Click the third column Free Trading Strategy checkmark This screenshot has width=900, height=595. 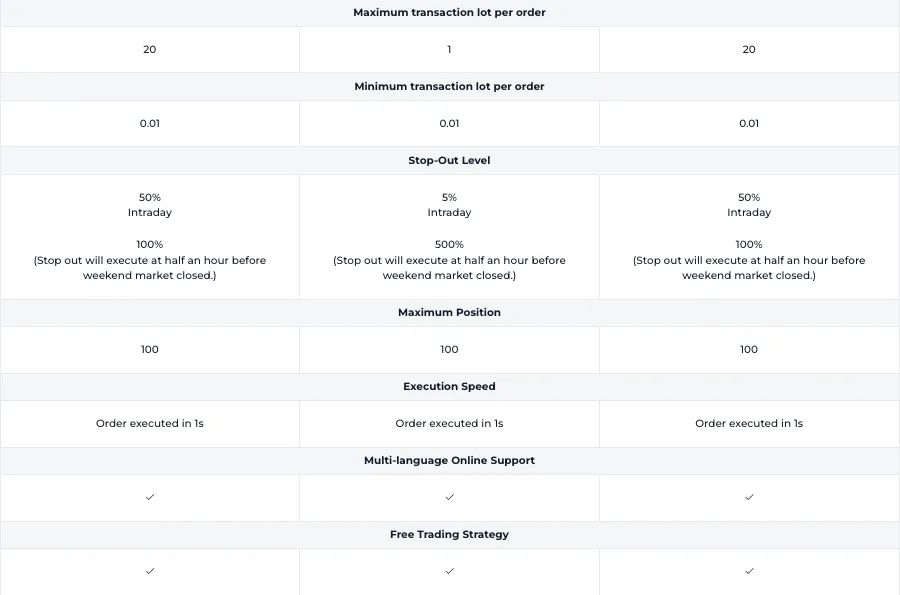click(x=749, y=571)
